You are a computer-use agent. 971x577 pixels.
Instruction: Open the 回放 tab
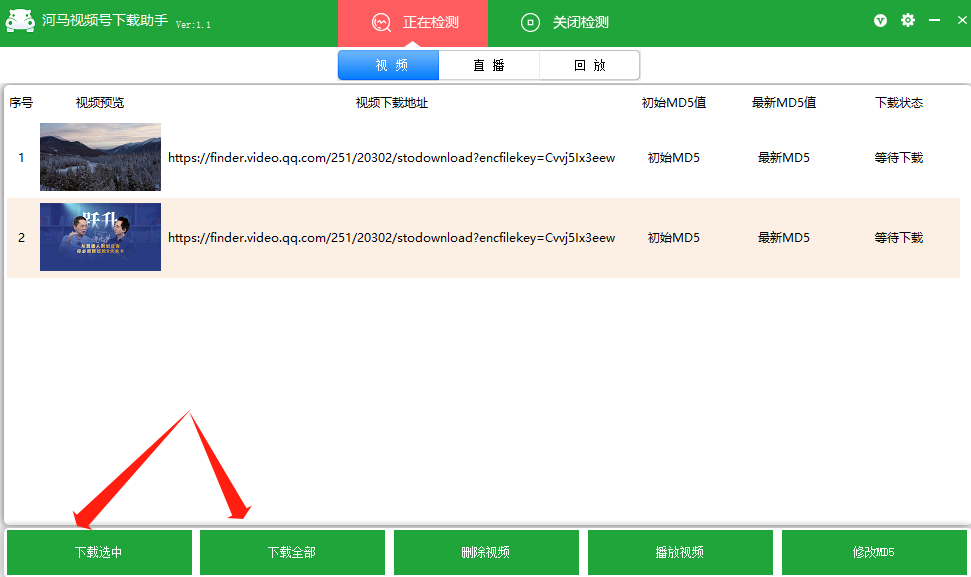(x=589, y=66)
